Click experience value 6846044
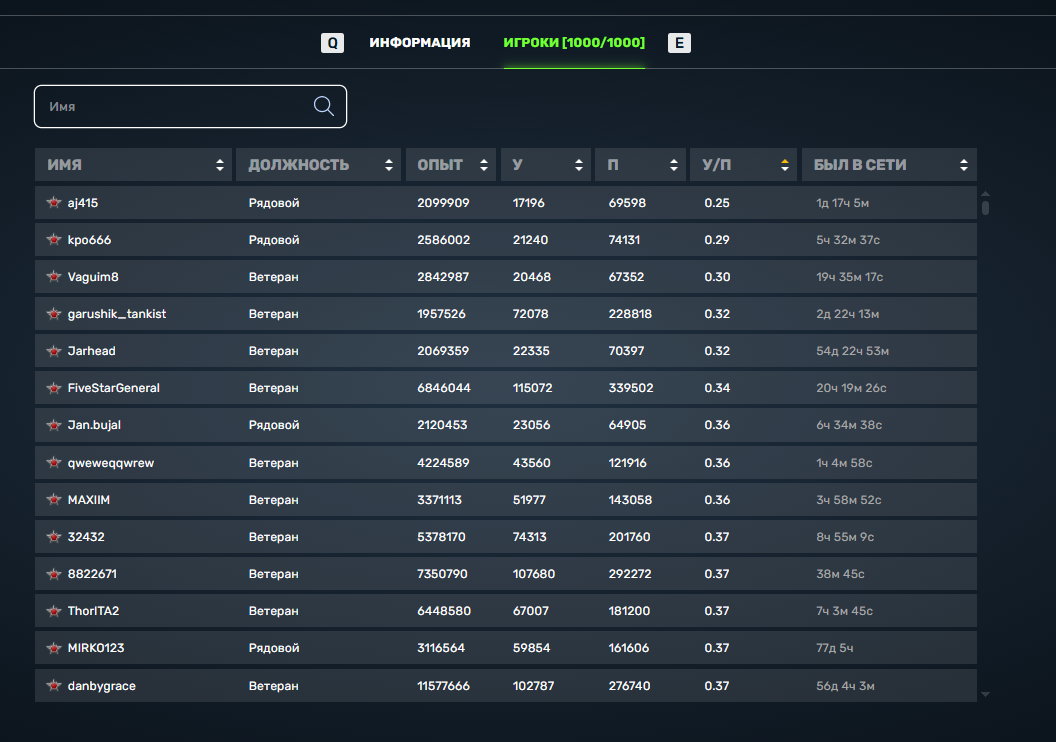This screenshot has height=742, width=1056. point(444,388)
